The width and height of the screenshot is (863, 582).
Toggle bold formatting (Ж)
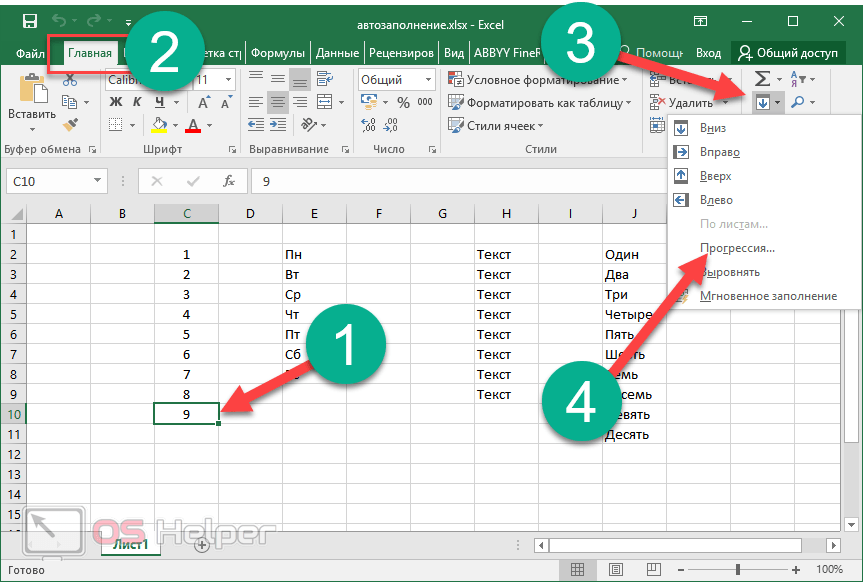tap(115, 102)
